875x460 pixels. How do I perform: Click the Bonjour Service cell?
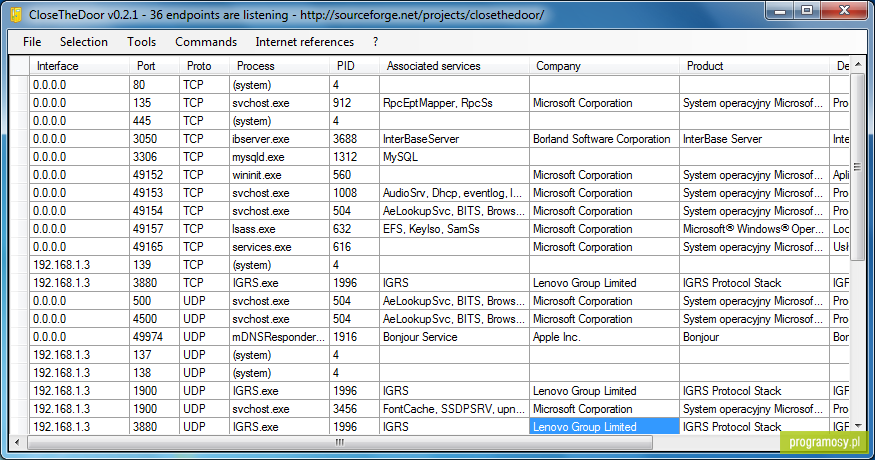tap(454, 337)
